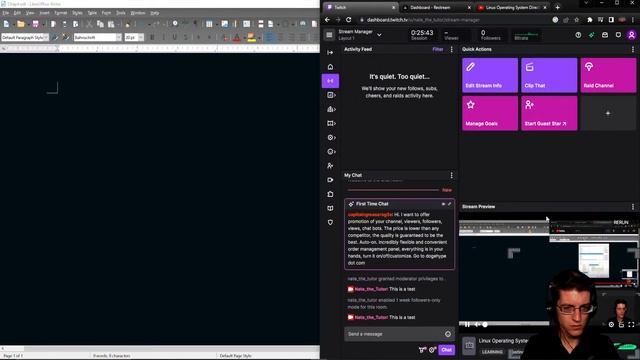Open the Insert menu in Writer

tap(44, 13)
